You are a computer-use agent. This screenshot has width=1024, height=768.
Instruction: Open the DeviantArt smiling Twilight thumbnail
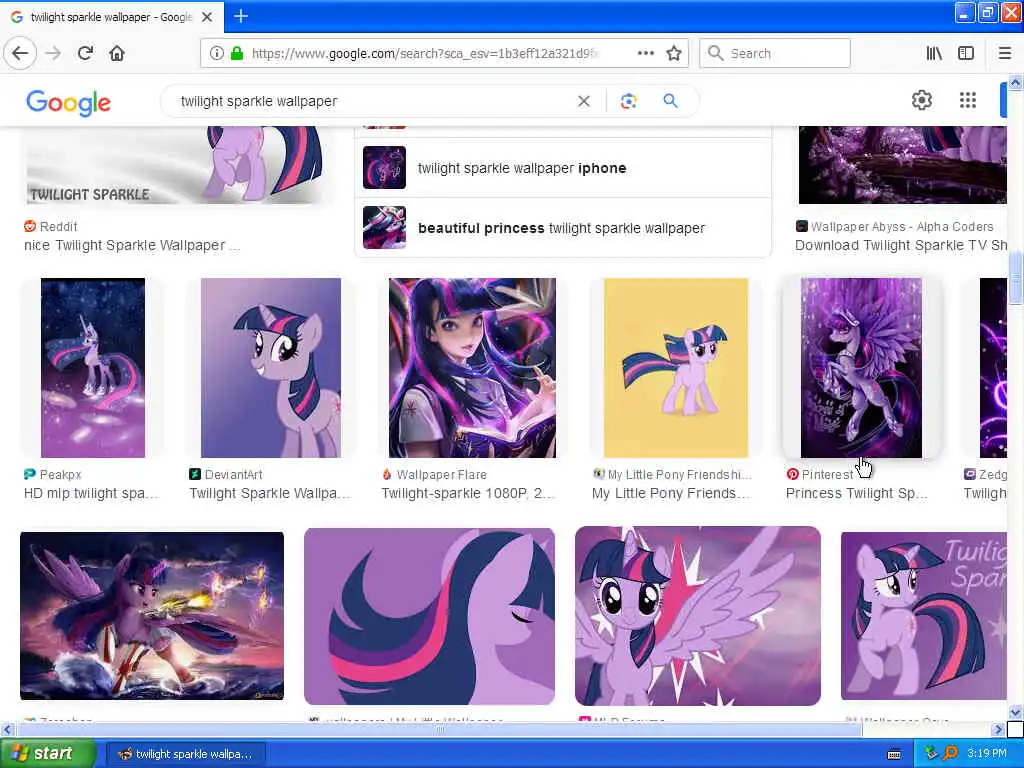pos(270,368)
